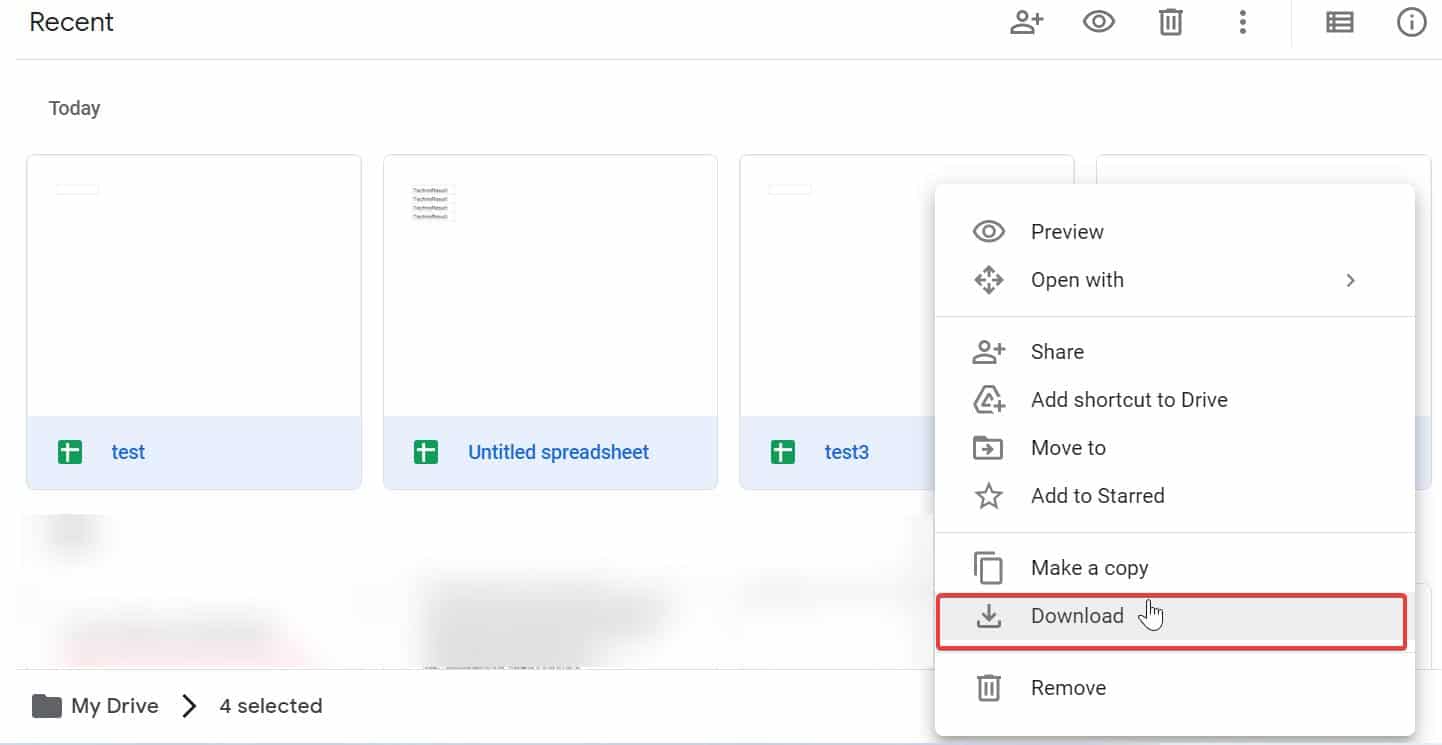Click the breadcrumb chevron after My Drive

click(189, 705)
